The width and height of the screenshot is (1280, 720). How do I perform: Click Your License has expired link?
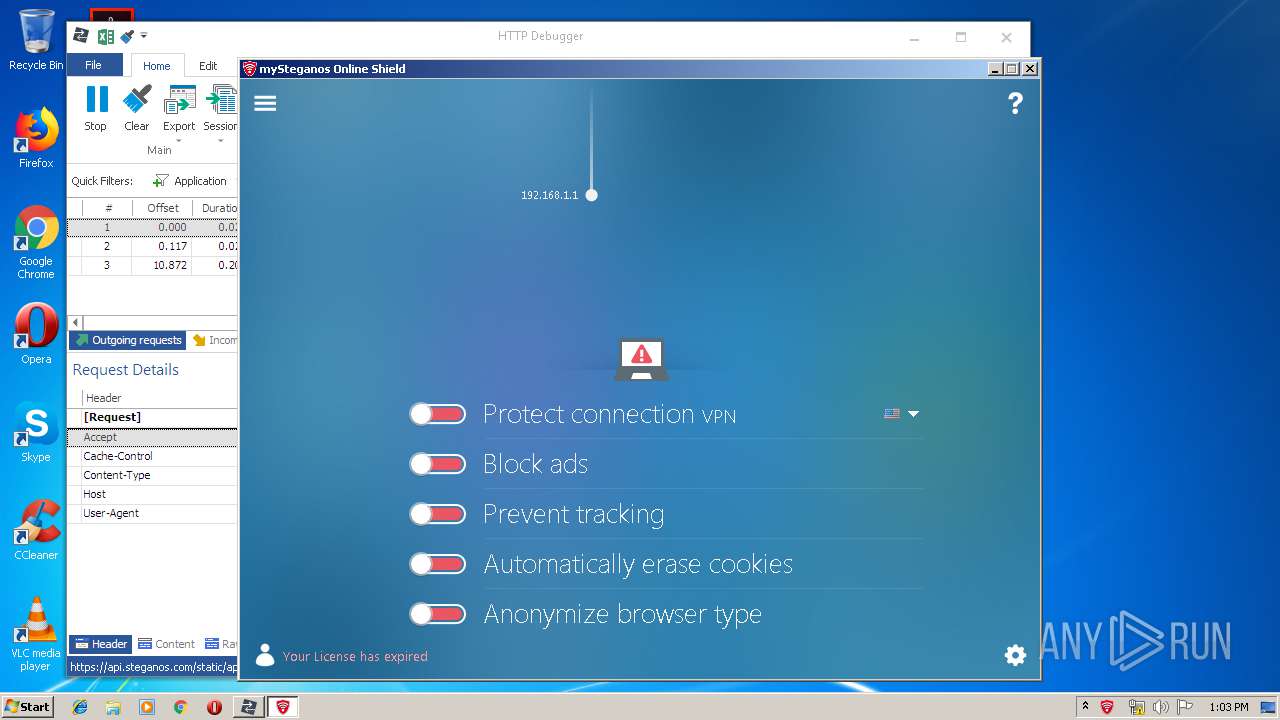click(355, 656)
